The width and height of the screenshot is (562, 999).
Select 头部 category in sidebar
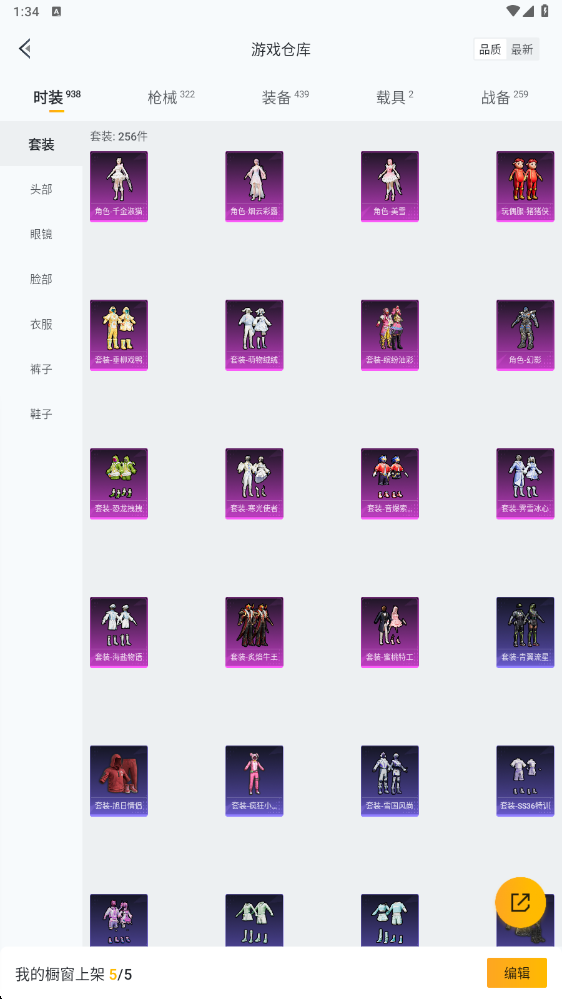41,189
